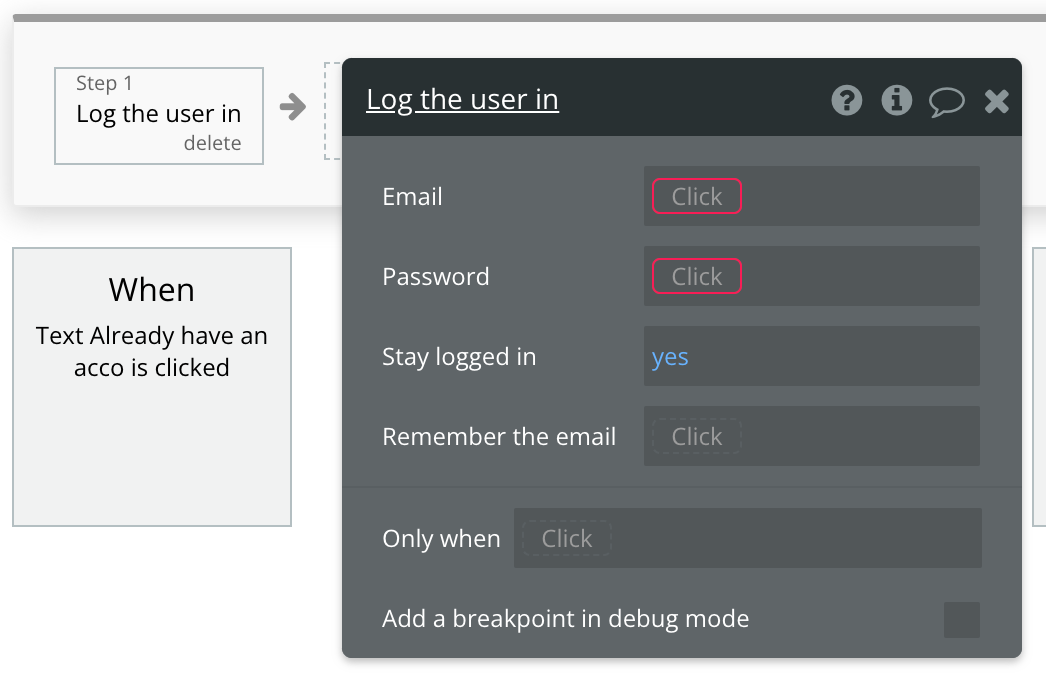Click the dashed next-step placeholder box

[333, 111]
